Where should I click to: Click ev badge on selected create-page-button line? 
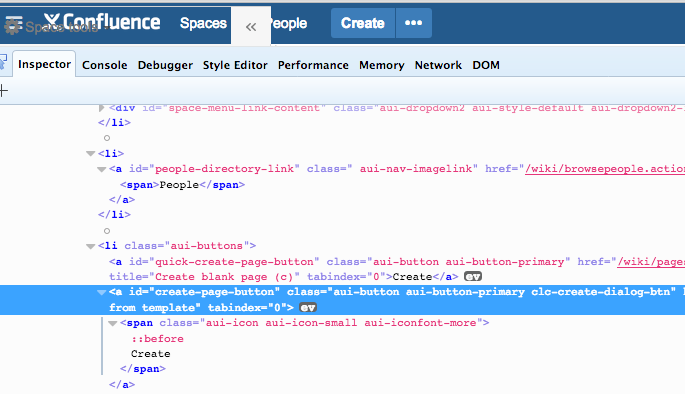(308, 308)
